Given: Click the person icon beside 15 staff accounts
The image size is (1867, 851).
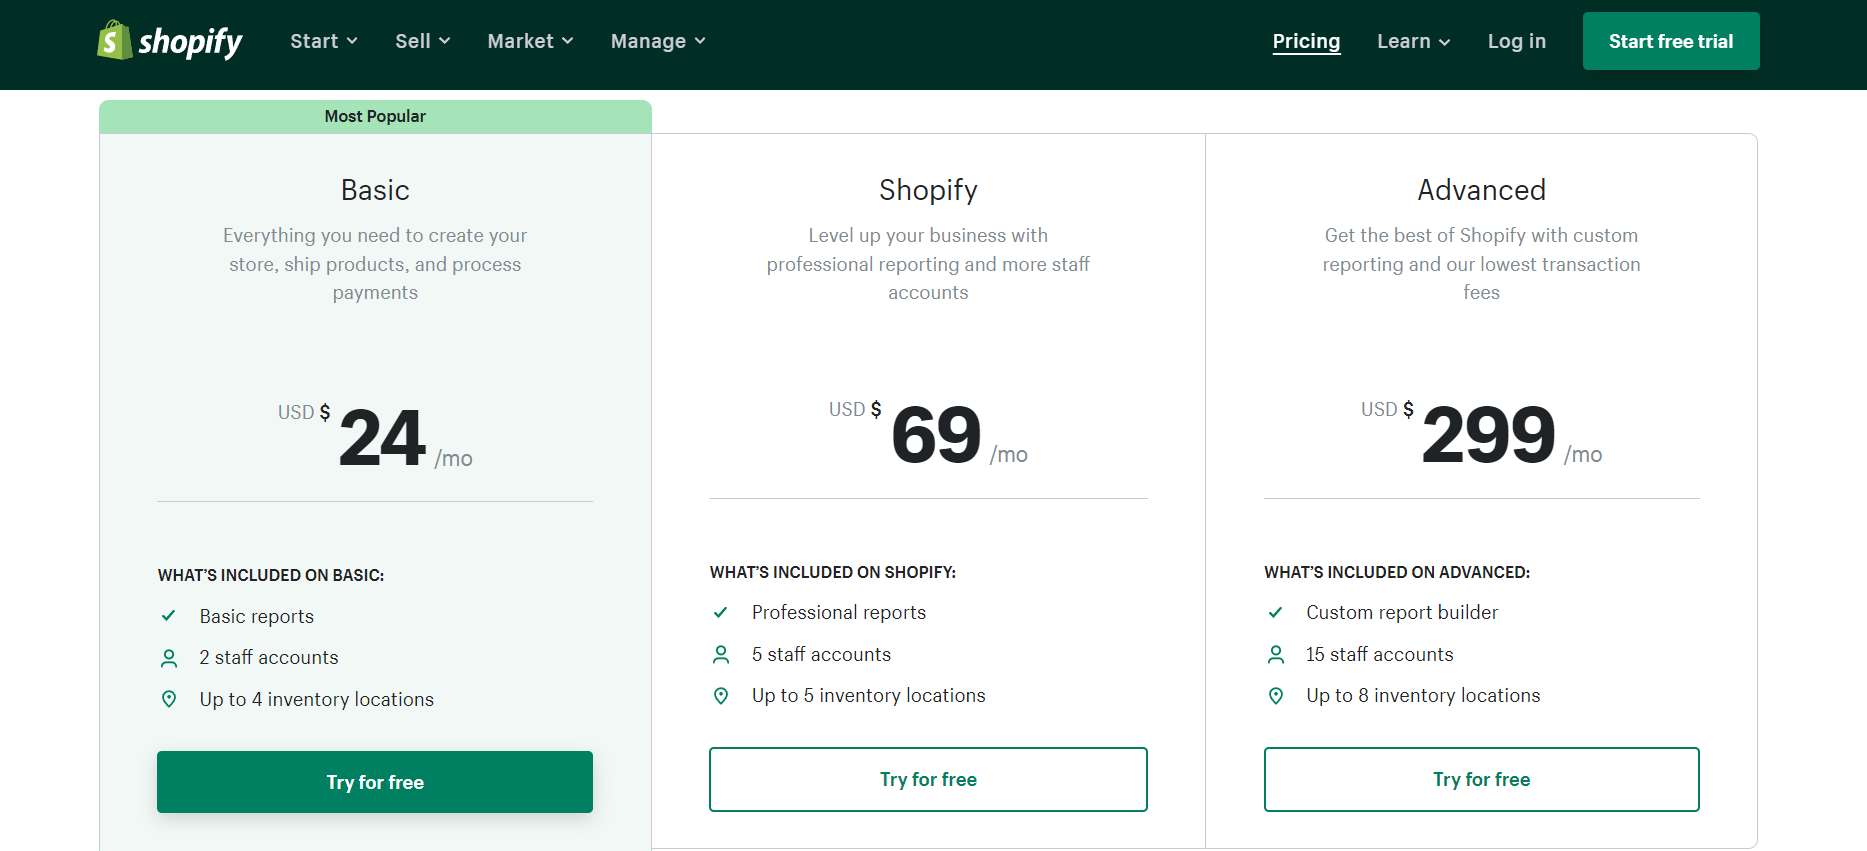Looking at the screenshot, I should (1276, 654).
